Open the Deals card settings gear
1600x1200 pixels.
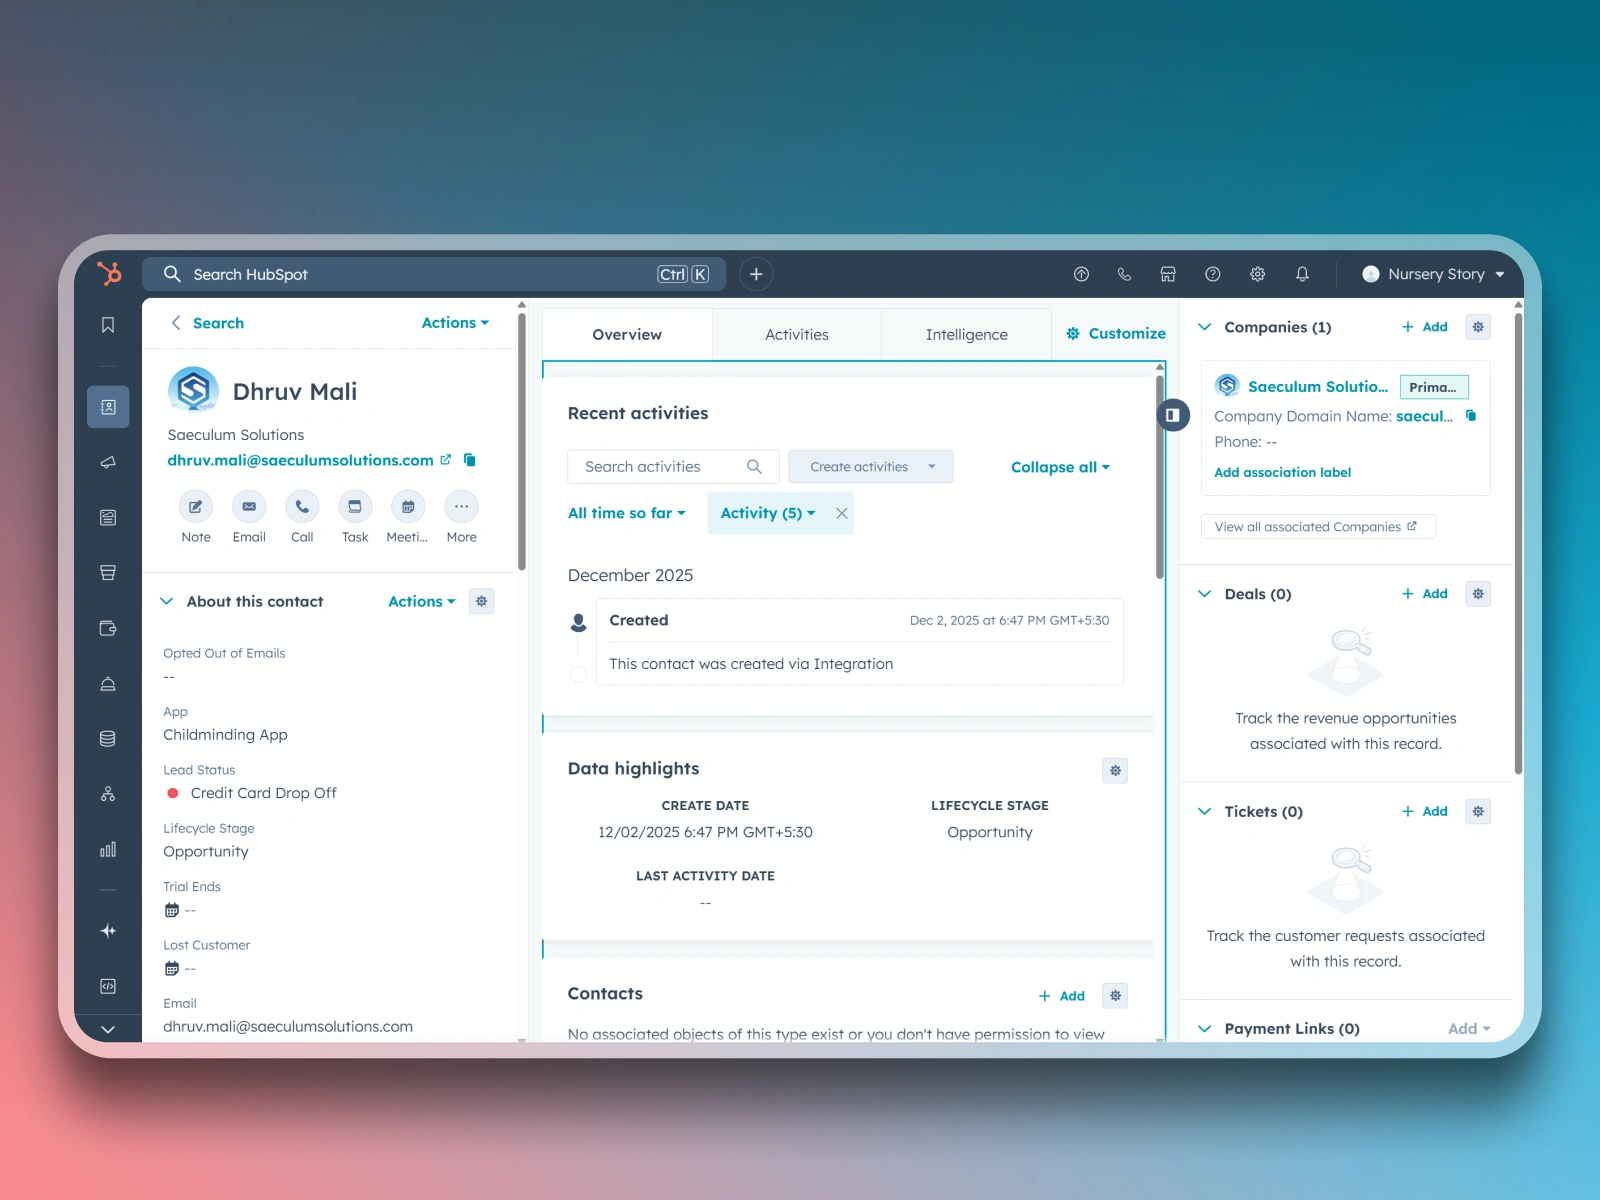[1478, 594]
